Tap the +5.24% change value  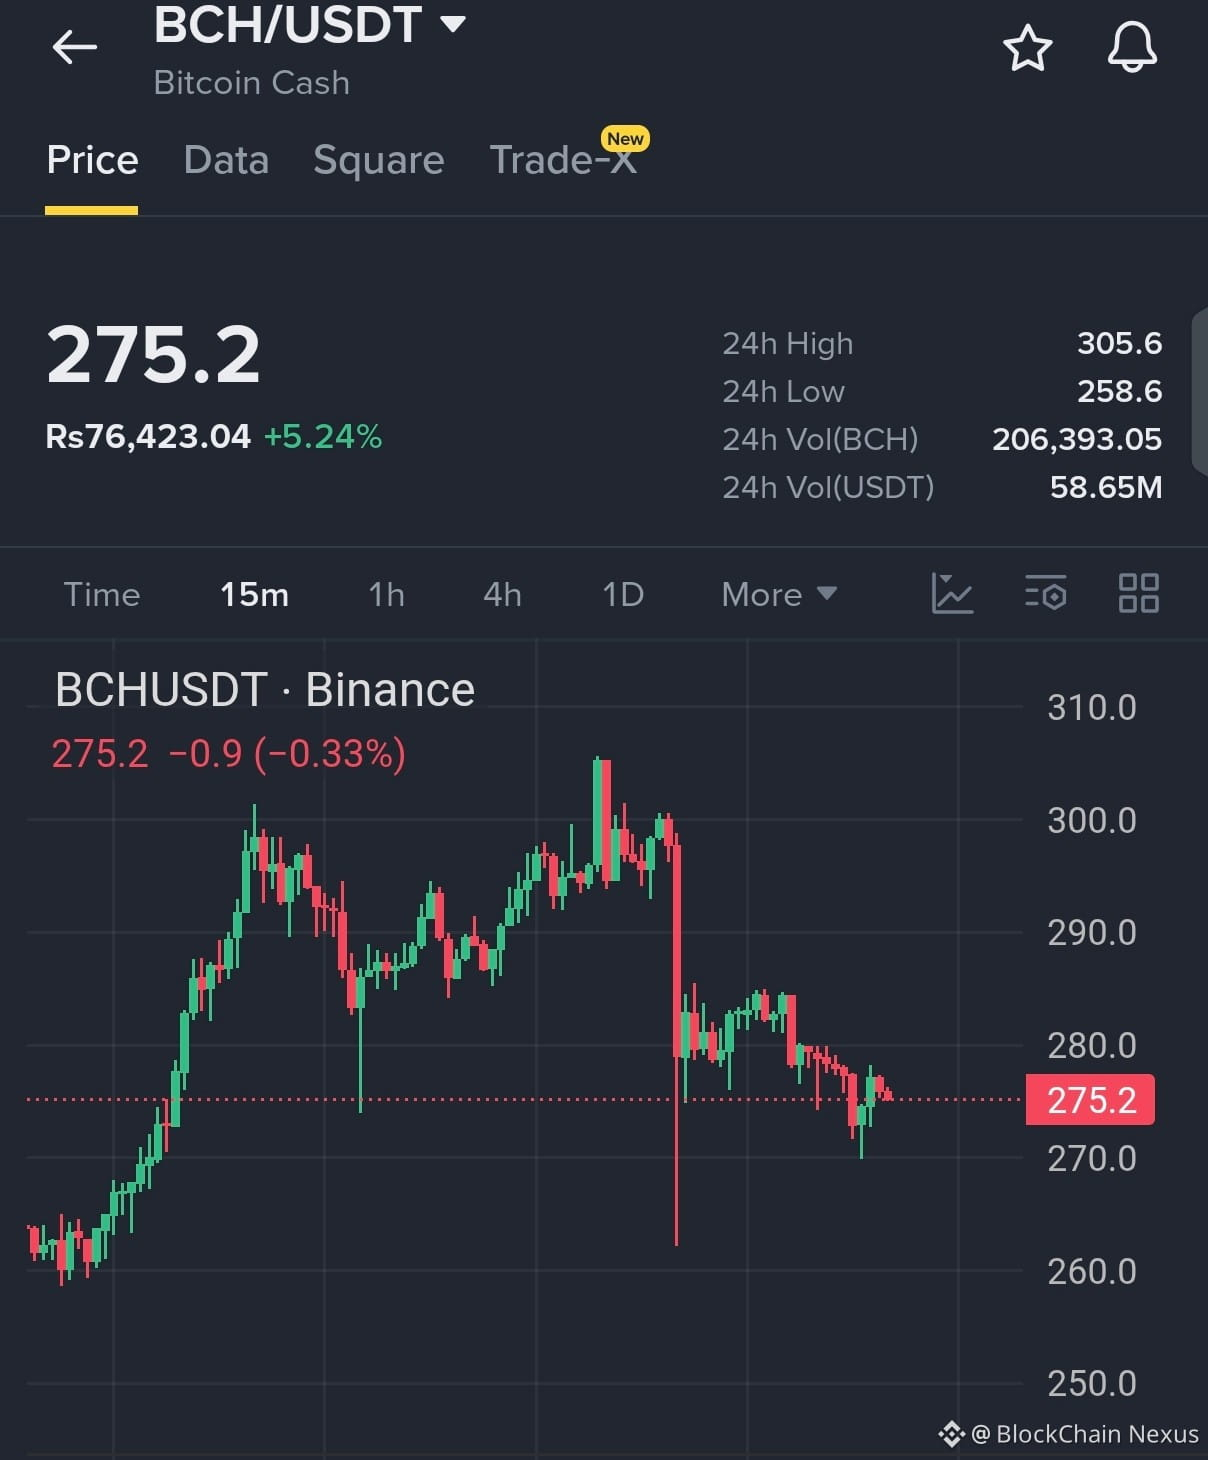coord(322,436)
